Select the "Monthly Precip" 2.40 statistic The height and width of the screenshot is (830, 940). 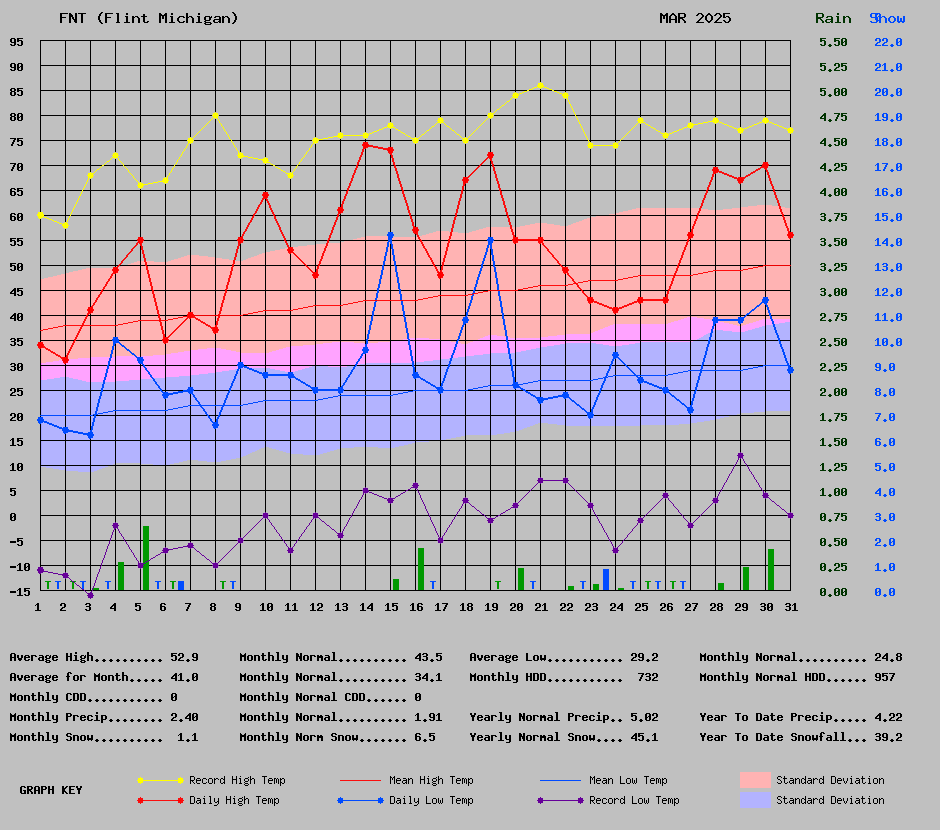[104, 717]
